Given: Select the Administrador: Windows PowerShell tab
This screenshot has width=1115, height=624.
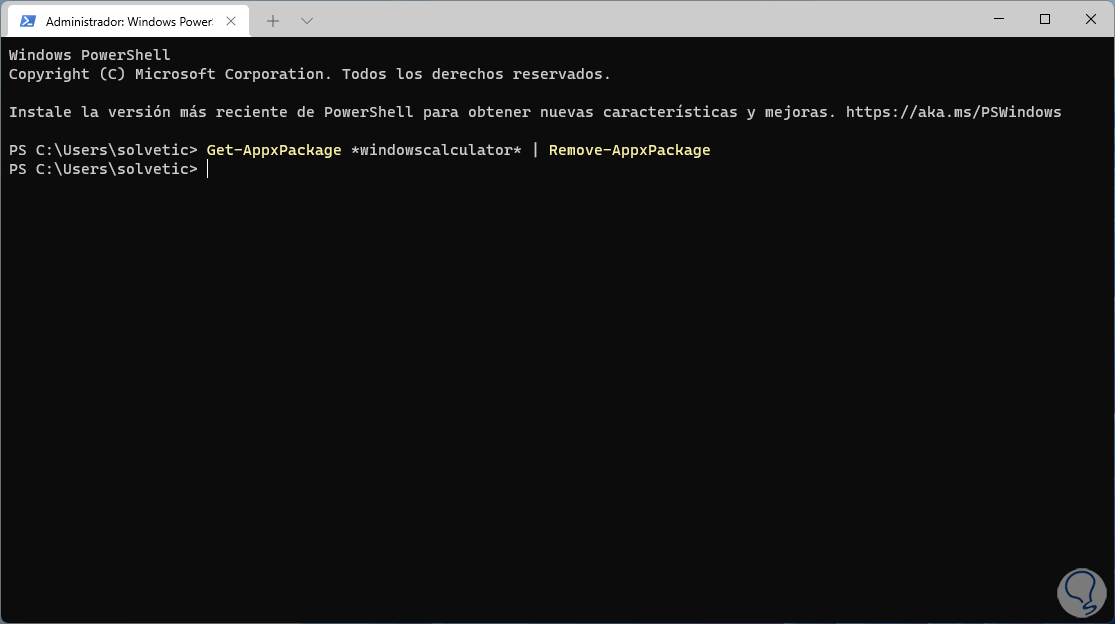Looking at the screenshot, I should tap(128, 21).
